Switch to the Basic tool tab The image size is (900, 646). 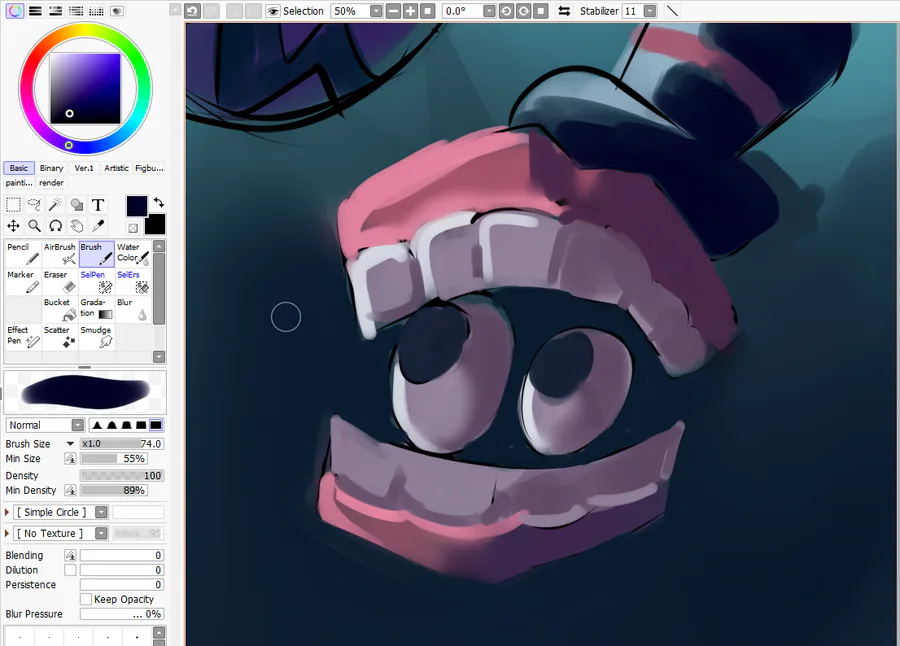pyautogui.click(x=19, y=168)
